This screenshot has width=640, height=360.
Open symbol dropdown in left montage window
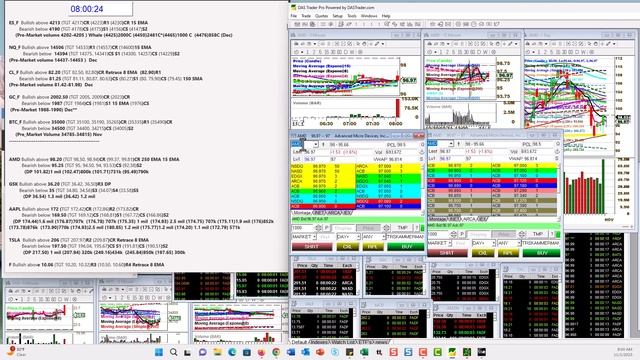316,144
